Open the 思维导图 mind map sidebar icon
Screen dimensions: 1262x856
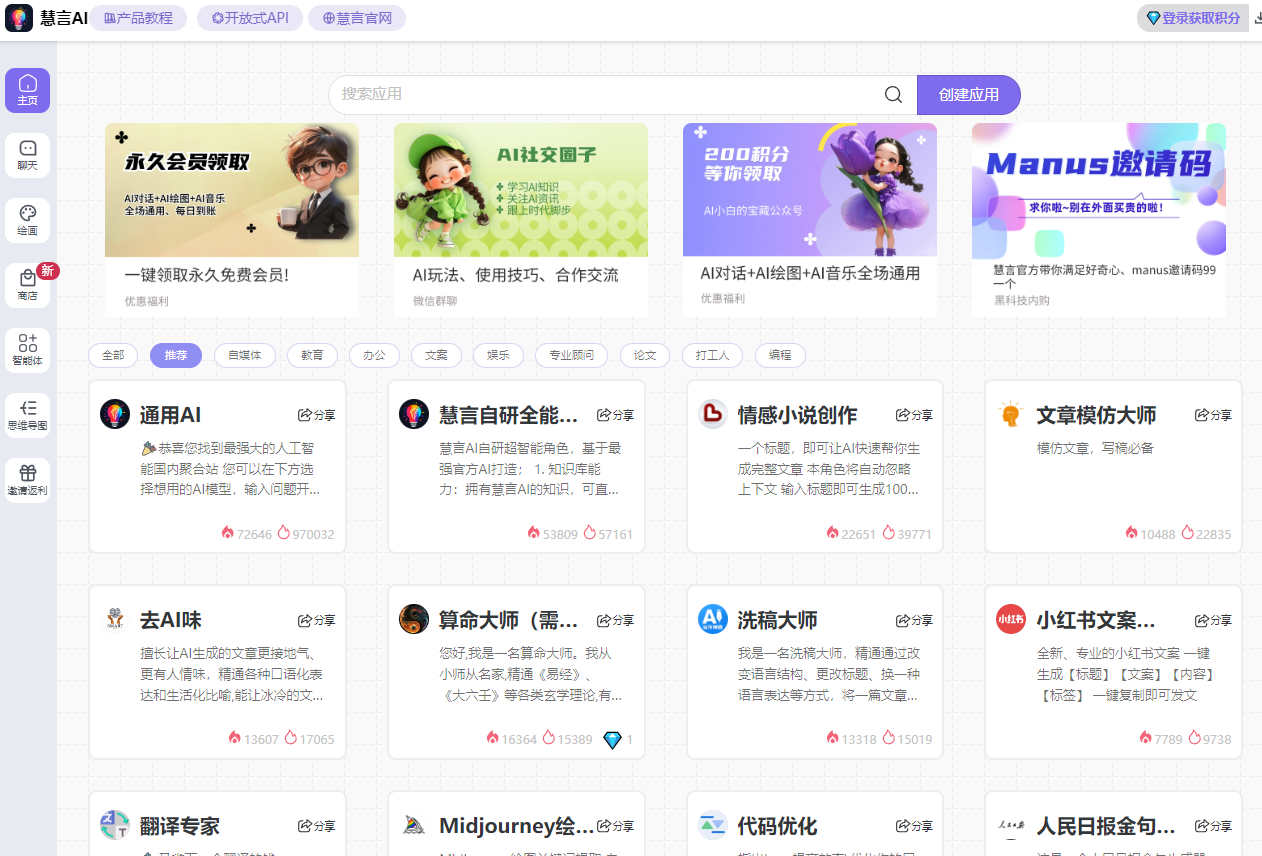[27, 414]
